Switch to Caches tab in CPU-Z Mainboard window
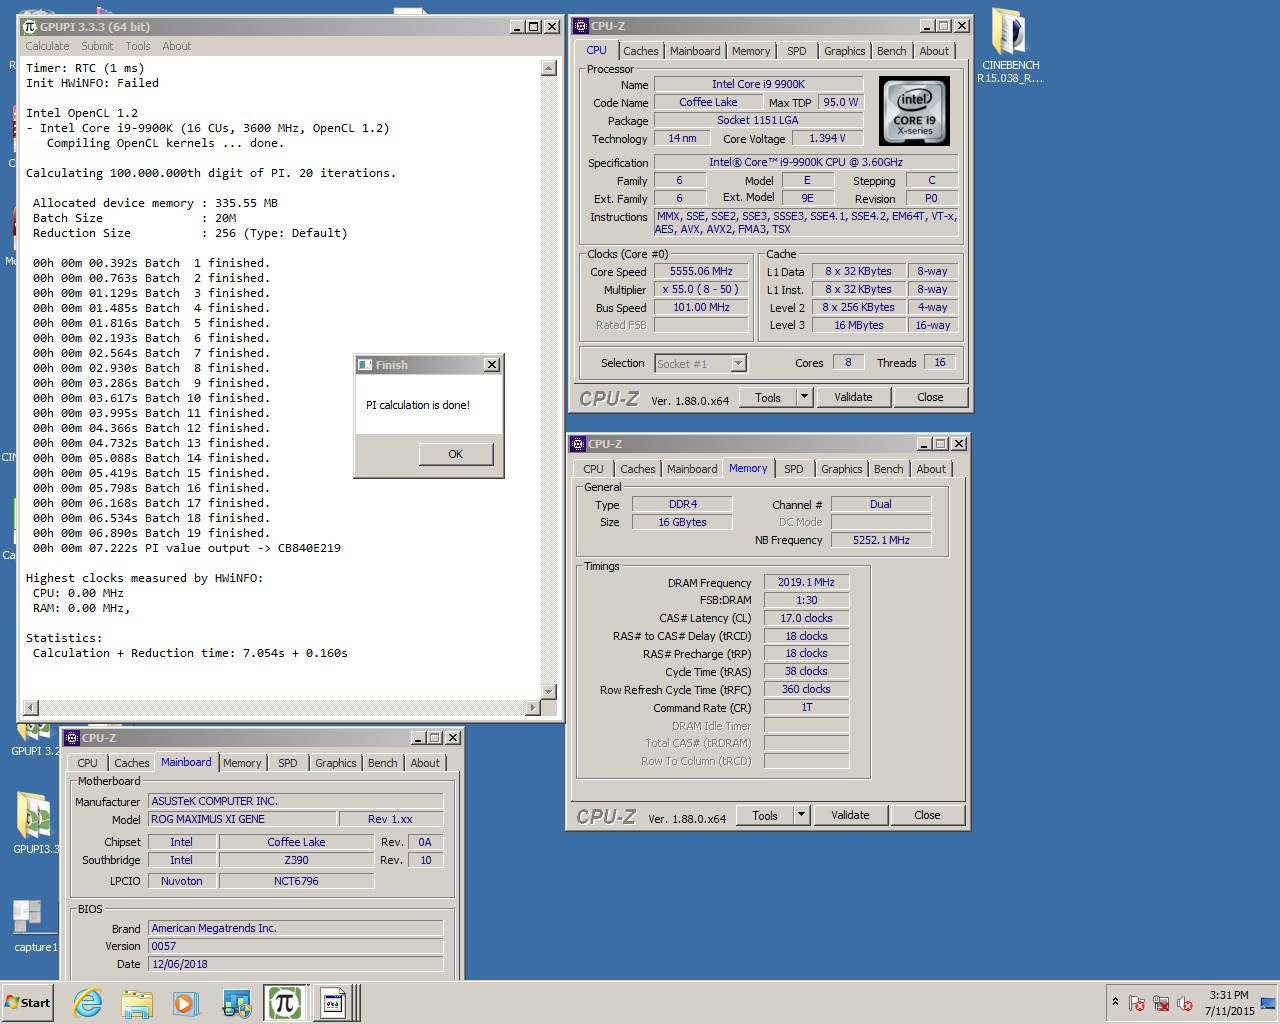1280x1024 pixels. coord(132,763)
